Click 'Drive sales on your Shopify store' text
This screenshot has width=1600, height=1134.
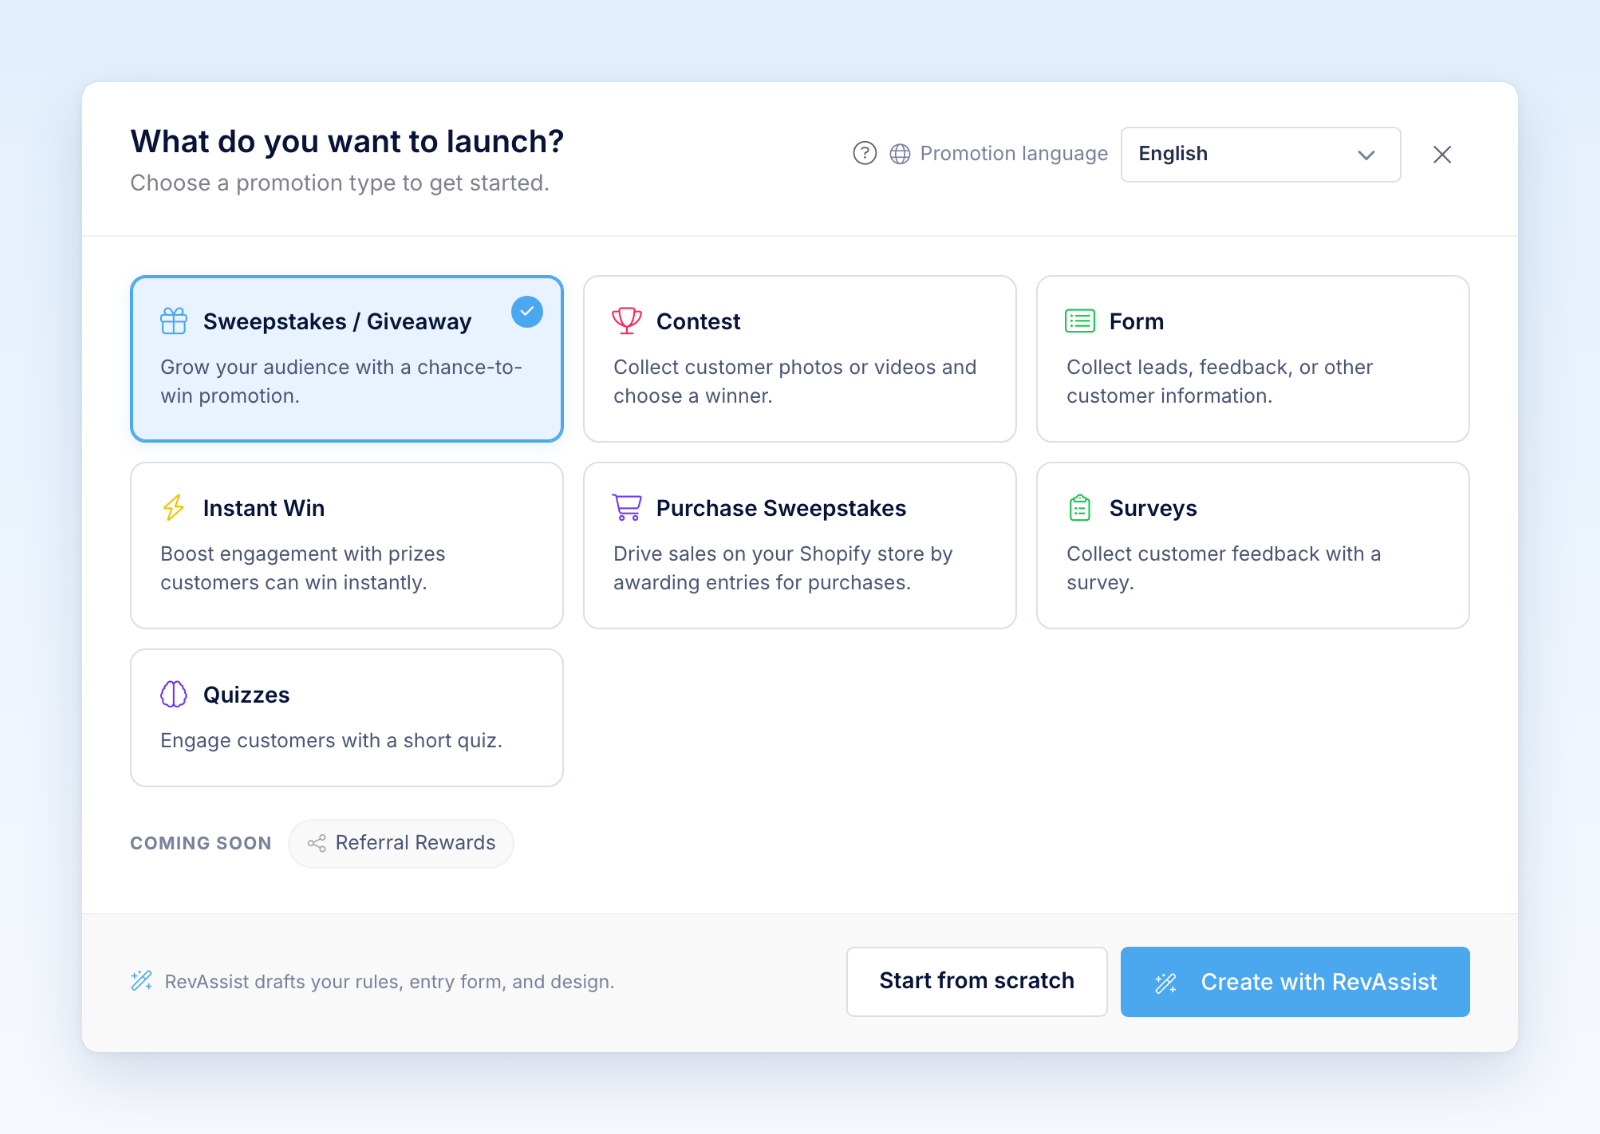click(x=783, y=568)
